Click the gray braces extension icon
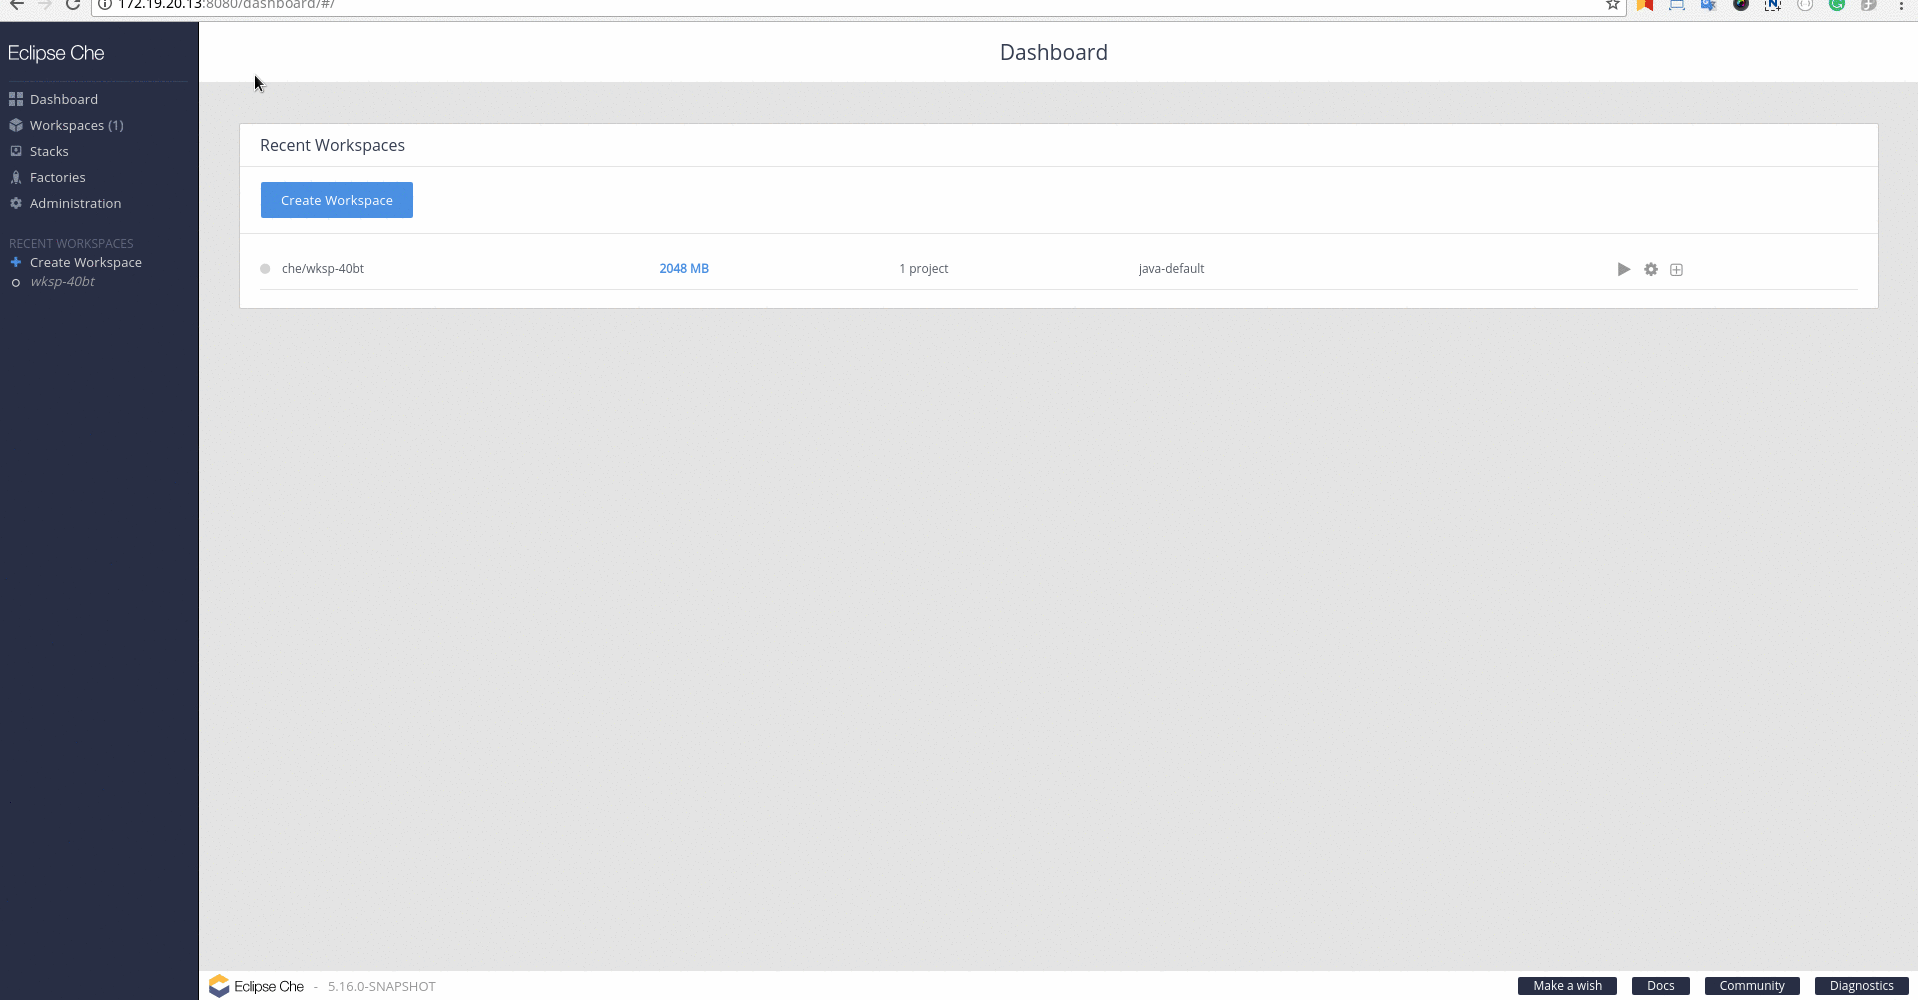The height and width of the screenshot is (1000, 1918). pyautogui.click(x=1805, y=5)
